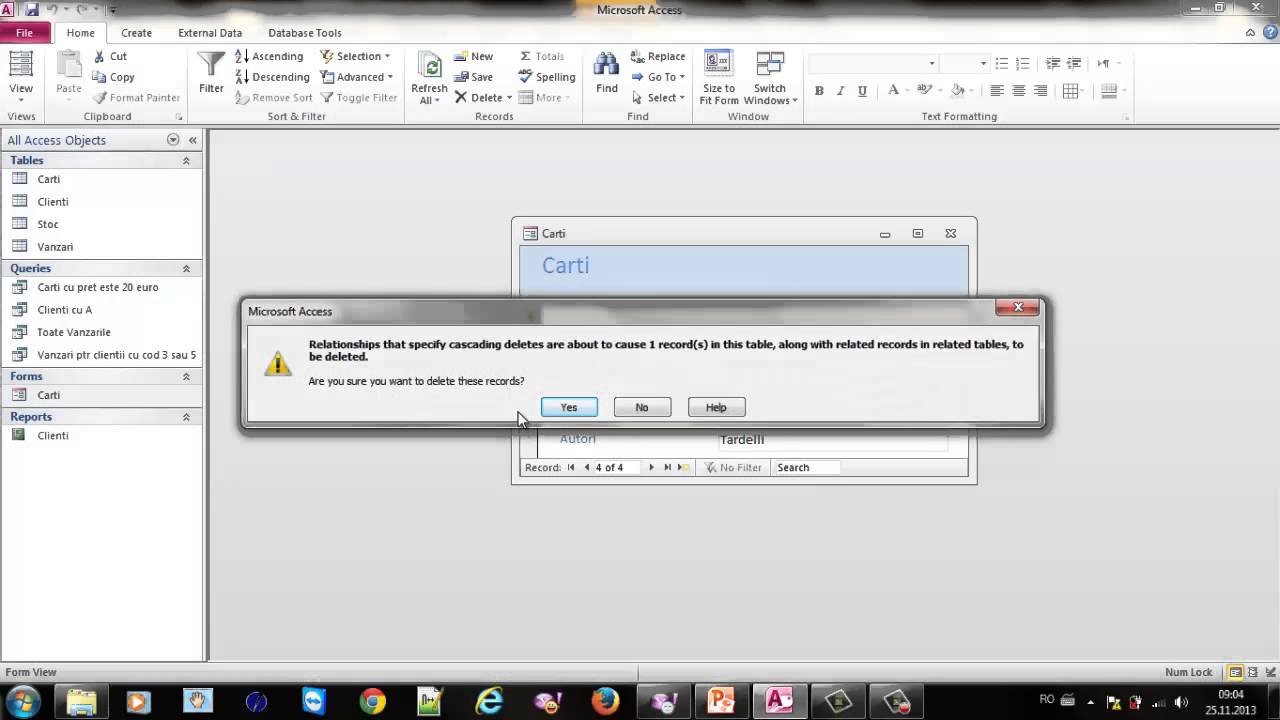
Task: Click Remove Sort
Action: (274, 98)
